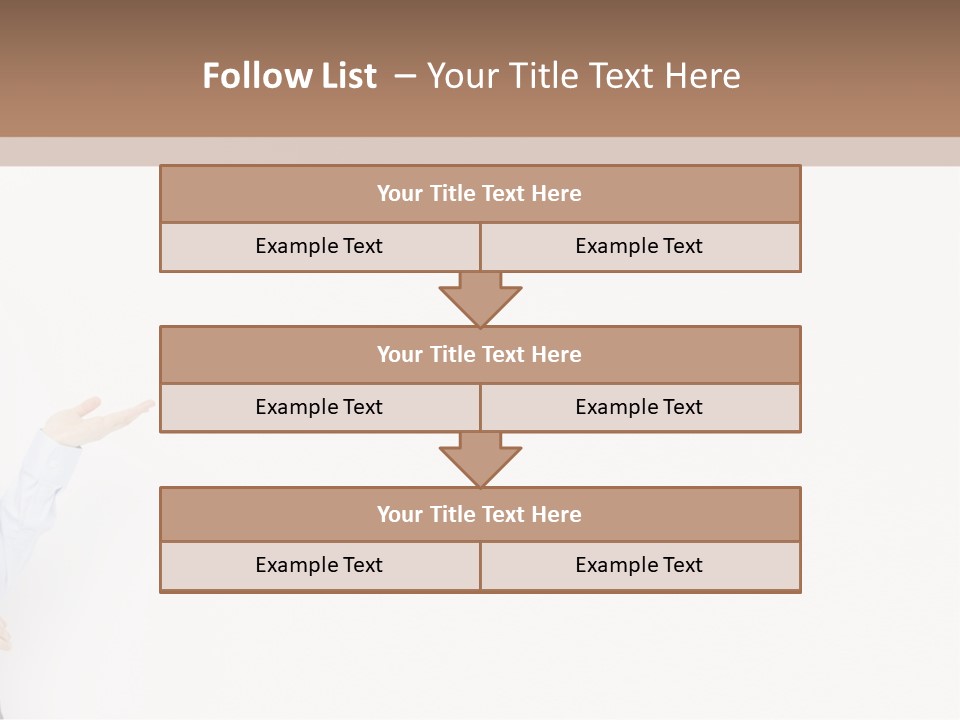Click blank area right of the middle block
Viewport: 960px width, 720px height.
[880, 380]
